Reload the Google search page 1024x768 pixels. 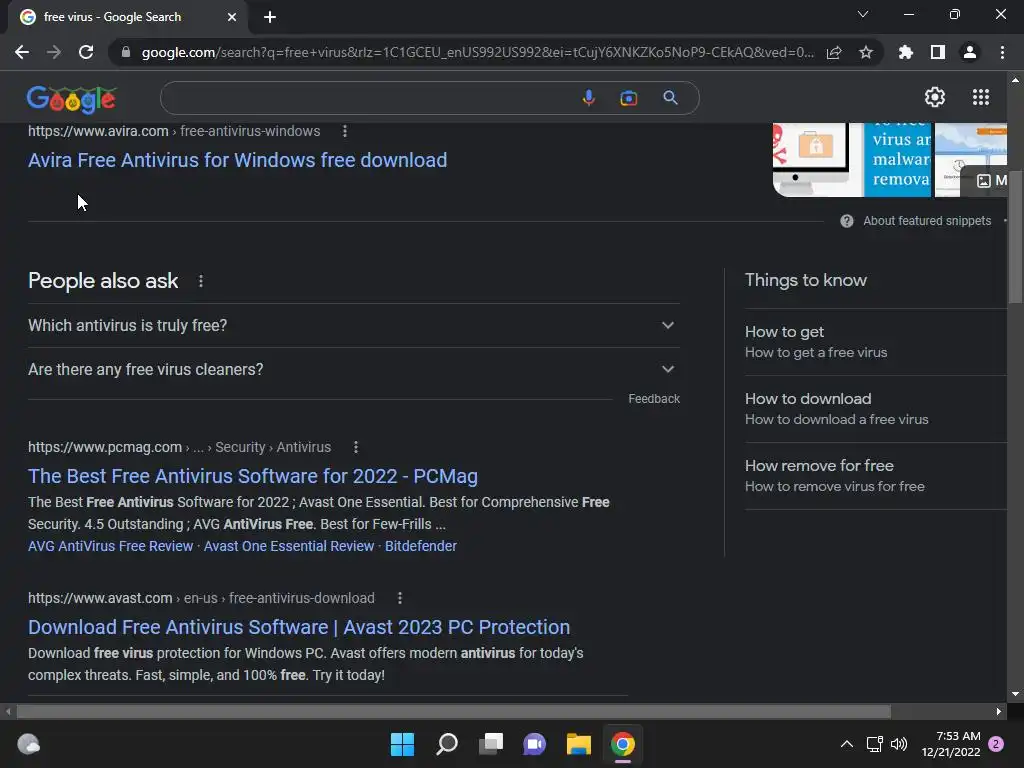[86, 52]
